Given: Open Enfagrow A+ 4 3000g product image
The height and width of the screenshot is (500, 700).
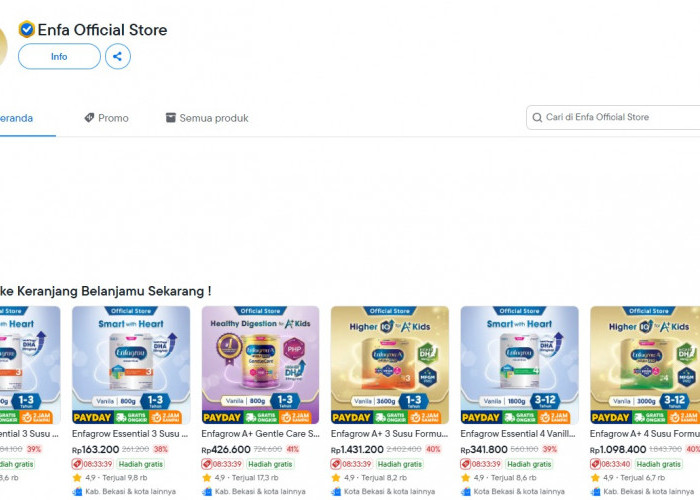Looking at the screenshot, I should (x=645, y=365).
